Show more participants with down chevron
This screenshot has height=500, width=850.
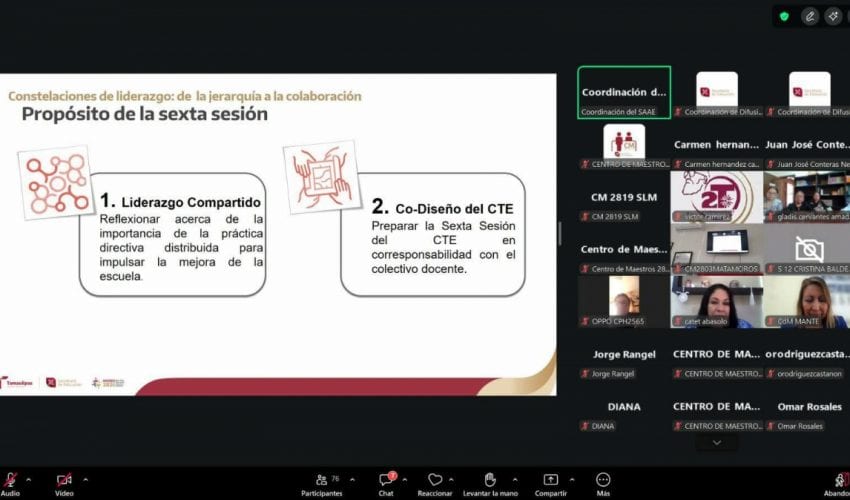click(716, 442)
